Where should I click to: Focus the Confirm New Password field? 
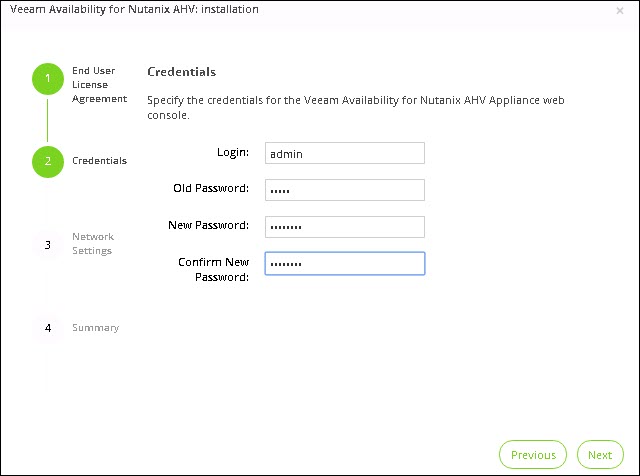tap(345, 263)
